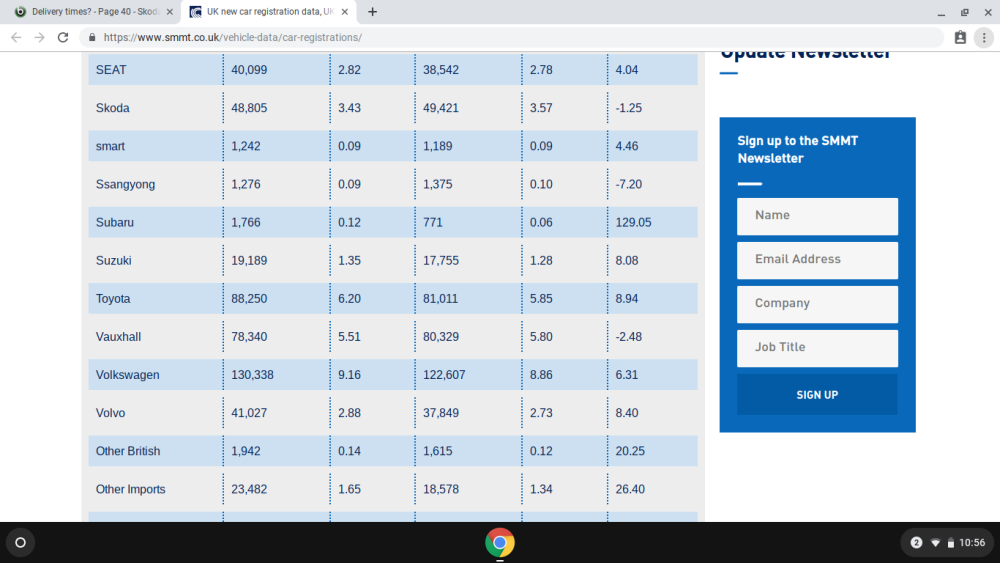The image size is (1000, 563).
Task: Close the UK new car registration tab
Action: (344, 11)
